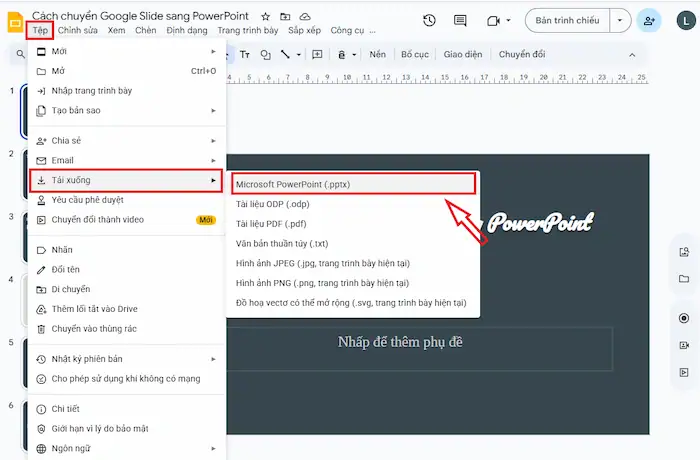Open the comments panel icon

click(459, 20)
